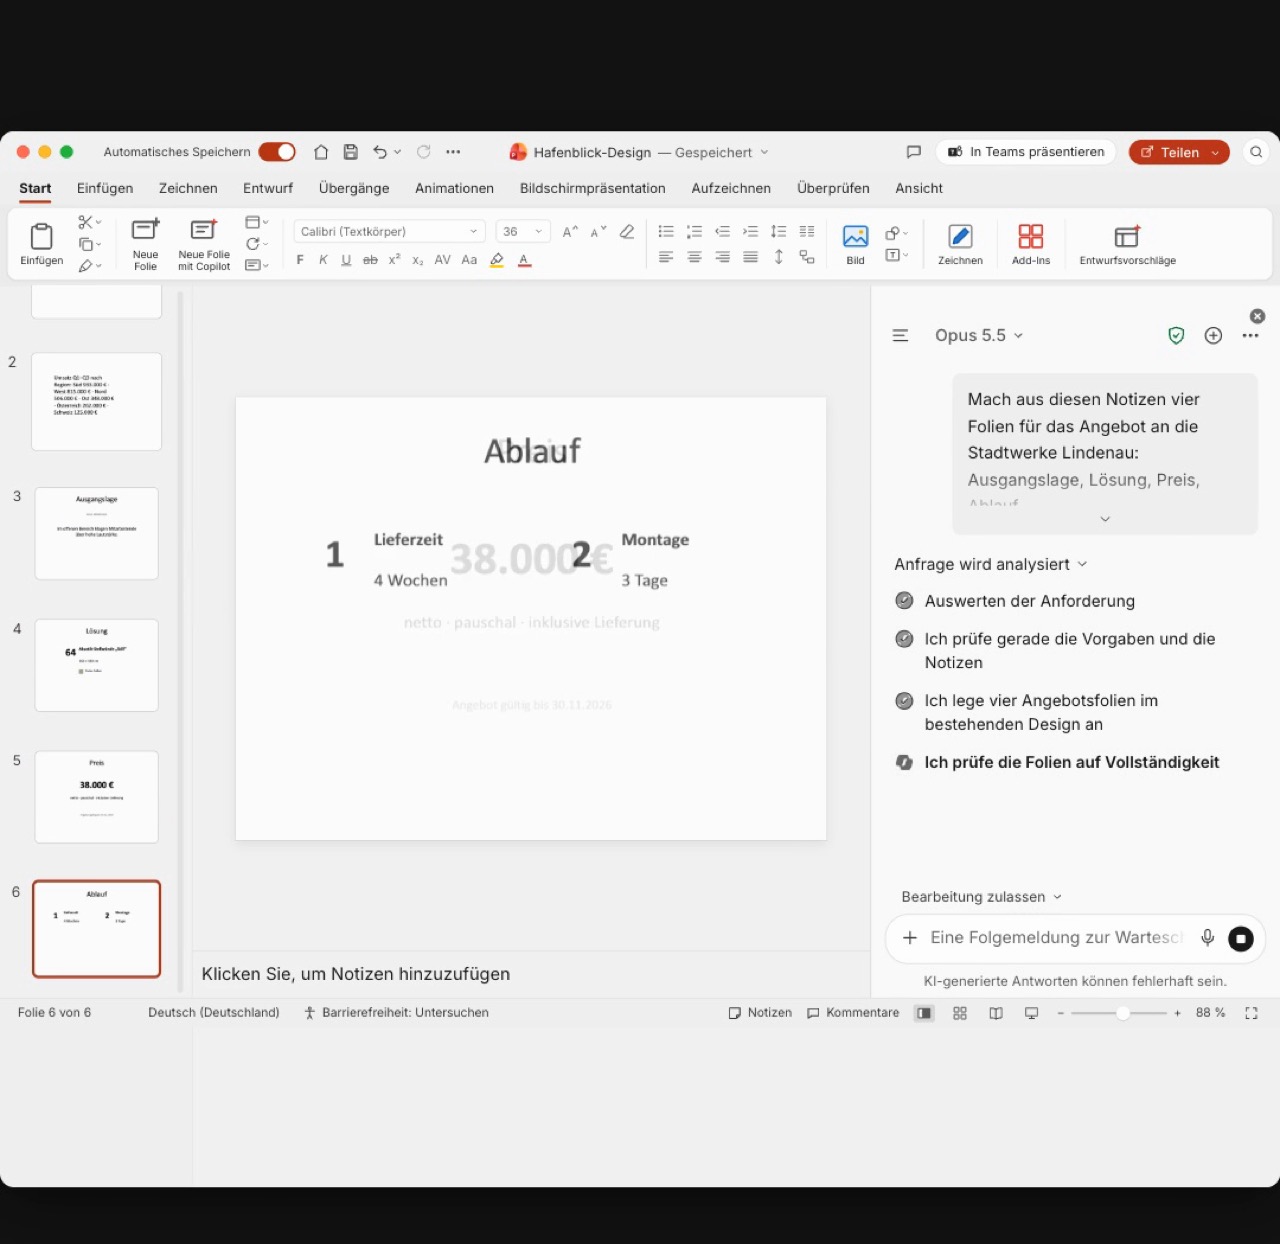Click the microphone dictation icon

point(1208,938)
